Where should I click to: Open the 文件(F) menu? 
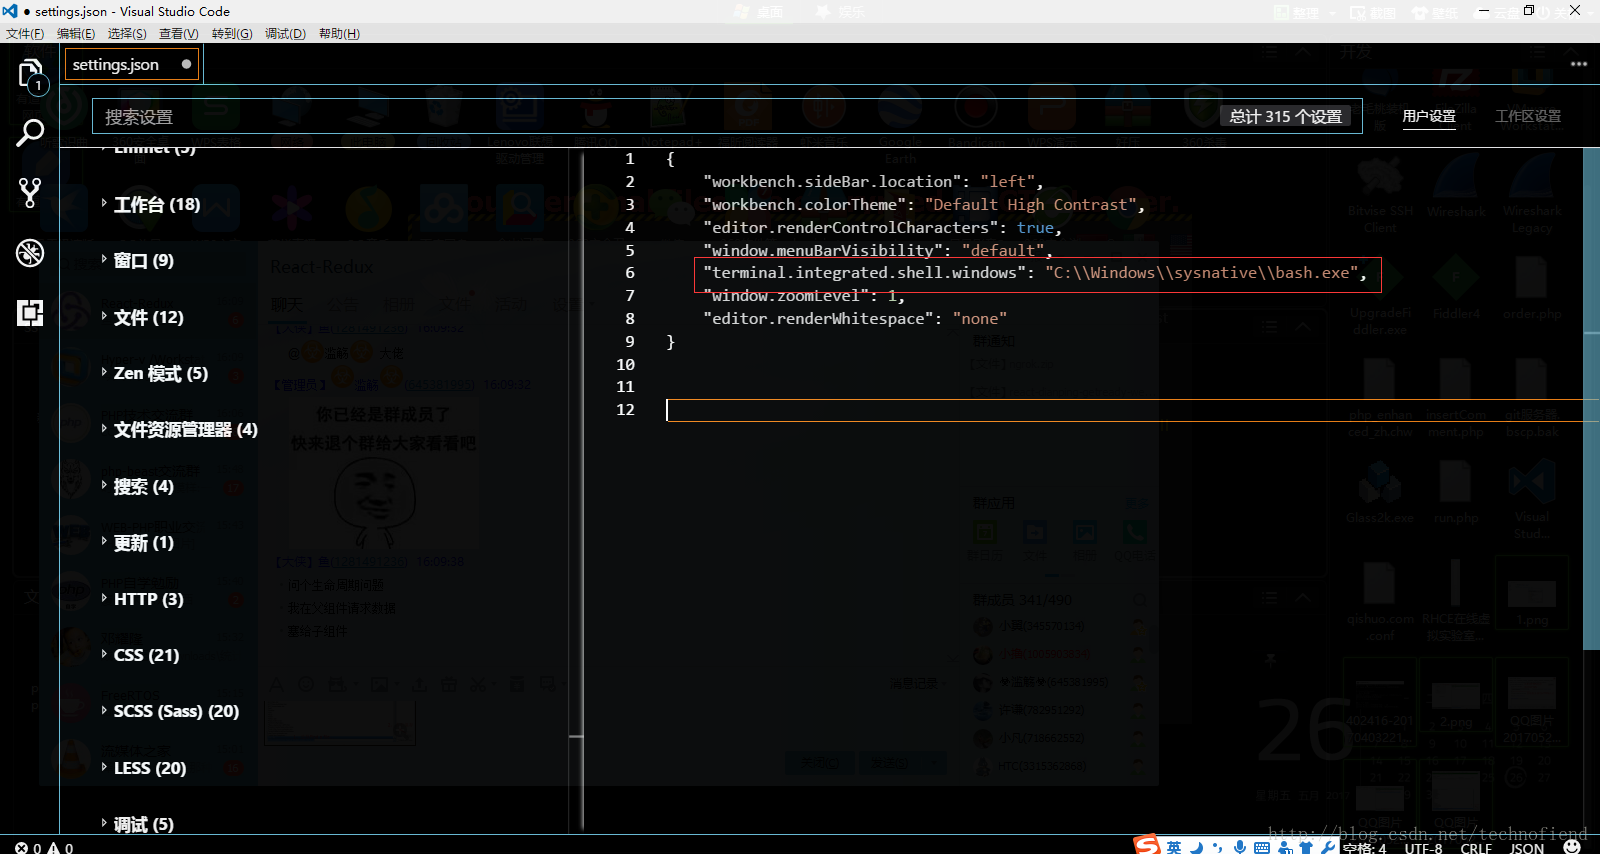point(25,33)
